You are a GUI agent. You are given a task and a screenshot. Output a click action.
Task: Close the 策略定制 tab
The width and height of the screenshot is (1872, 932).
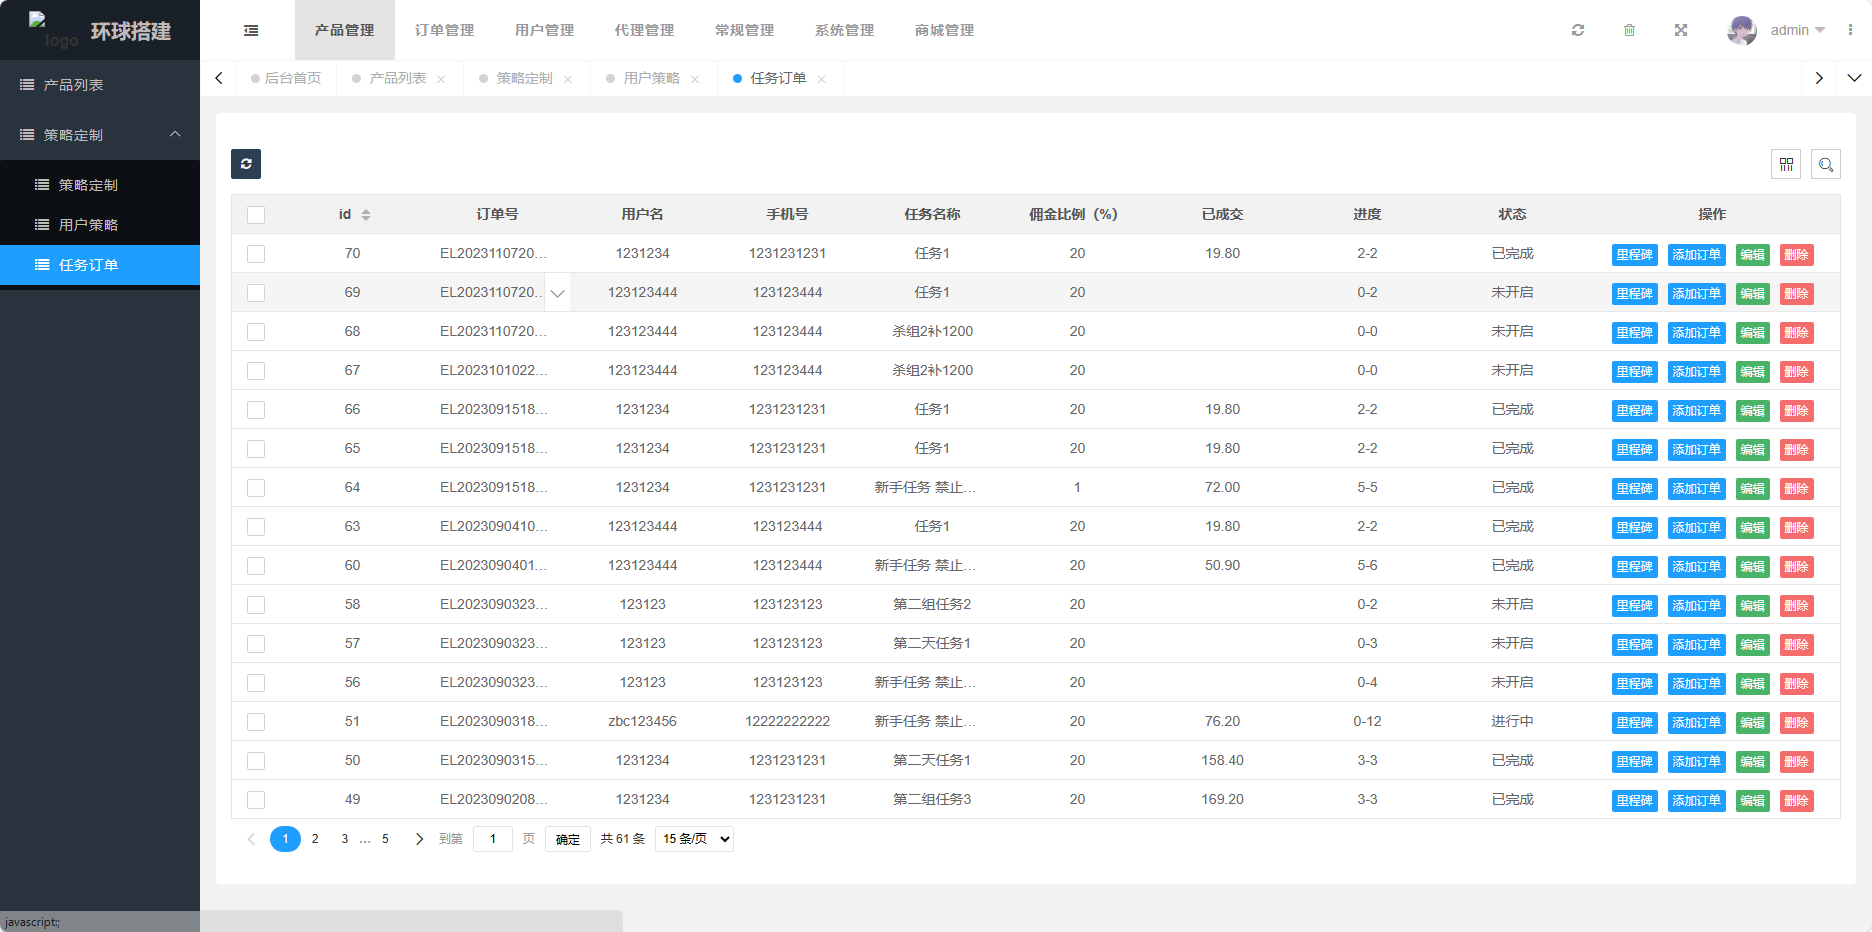(x=568, y=79)
